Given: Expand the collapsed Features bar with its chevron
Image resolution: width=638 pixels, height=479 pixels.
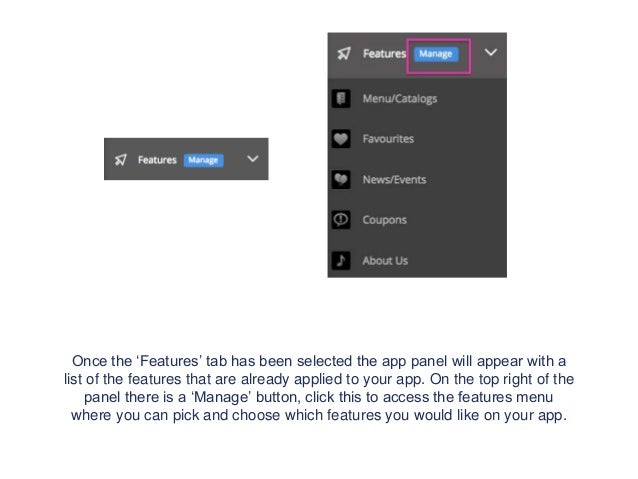Looking at the screenshot, I should click(x=252, y=159).
